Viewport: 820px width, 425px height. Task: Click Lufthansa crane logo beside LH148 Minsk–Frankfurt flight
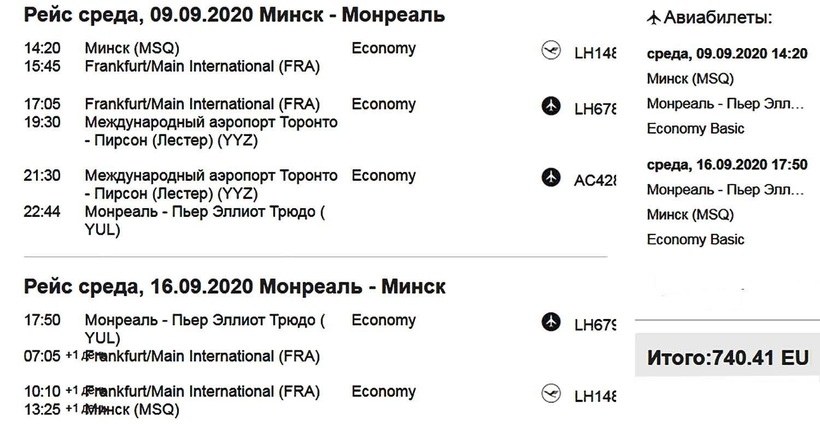click(x=549, y=51)
